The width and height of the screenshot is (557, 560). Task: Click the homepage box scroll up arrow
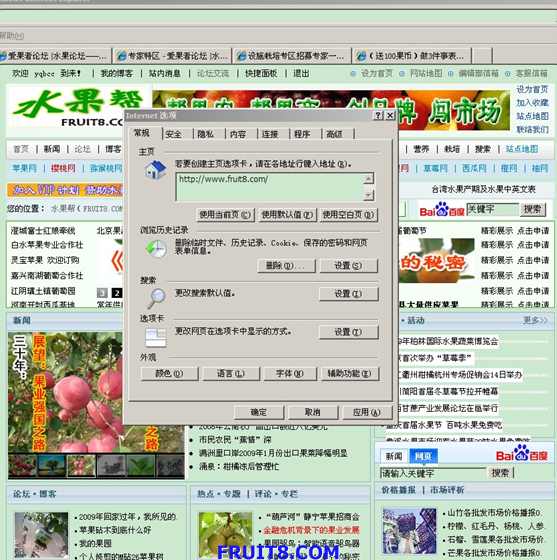pos(368,178)
